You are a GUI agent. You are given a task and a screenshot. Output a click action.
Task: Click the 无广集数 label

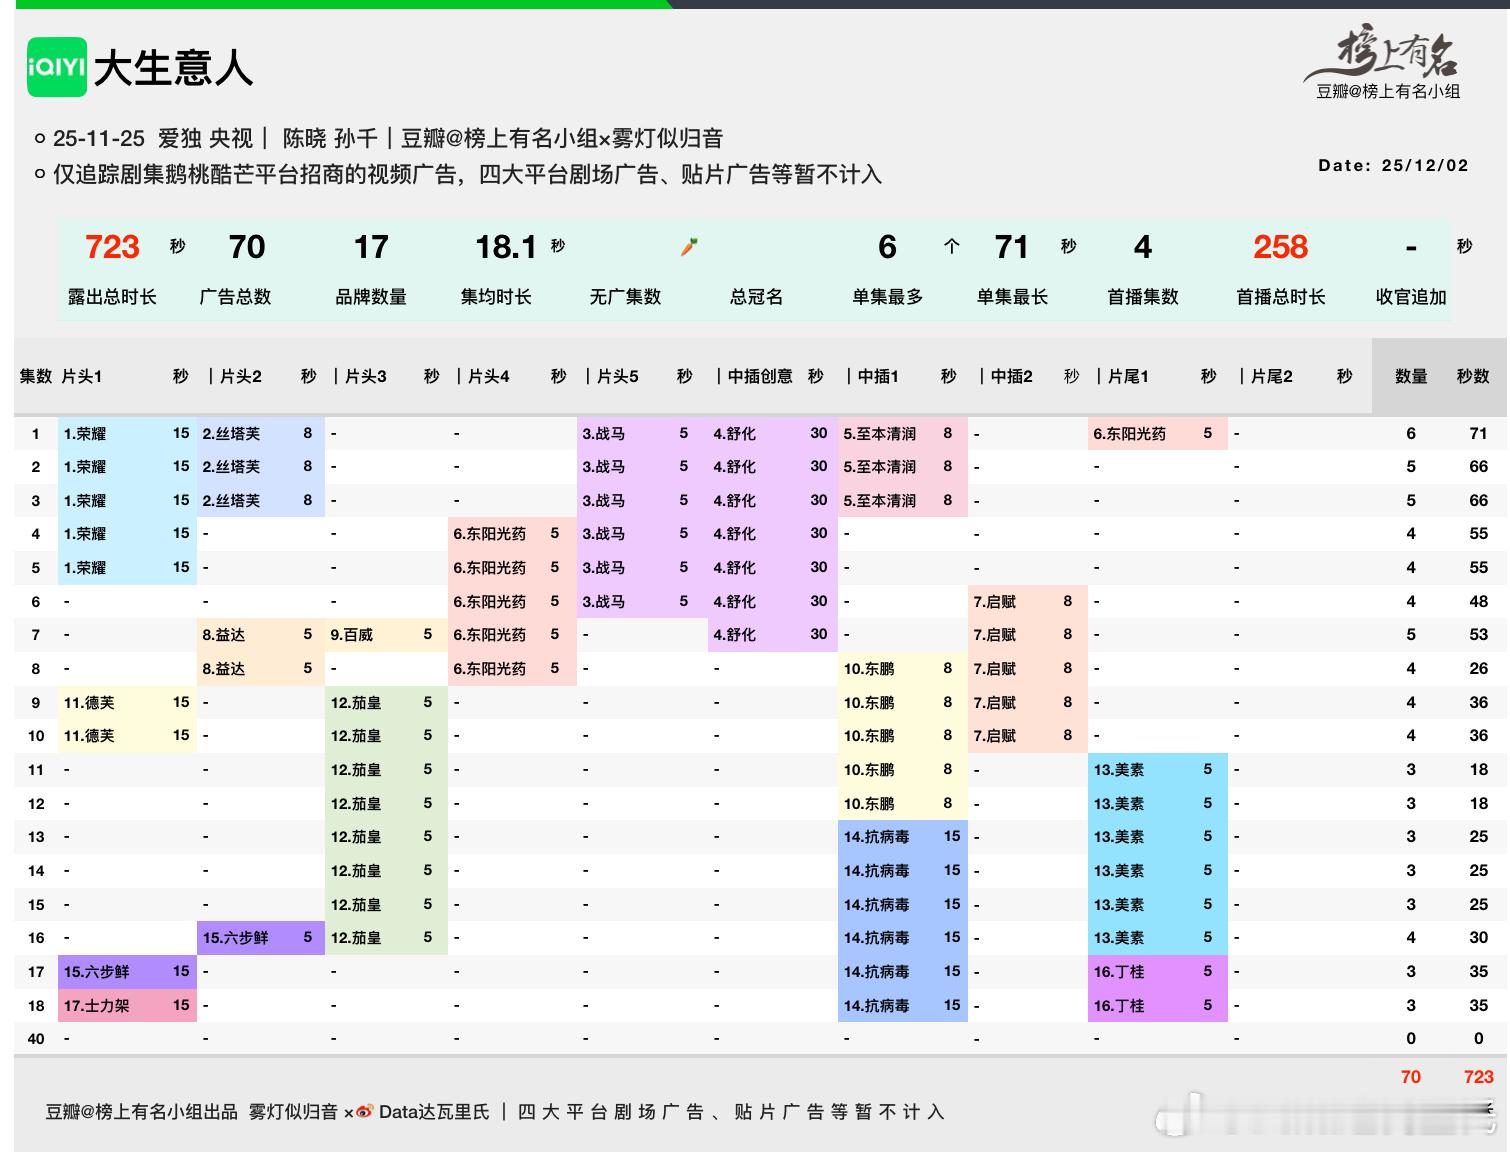[x=626, y=297]
